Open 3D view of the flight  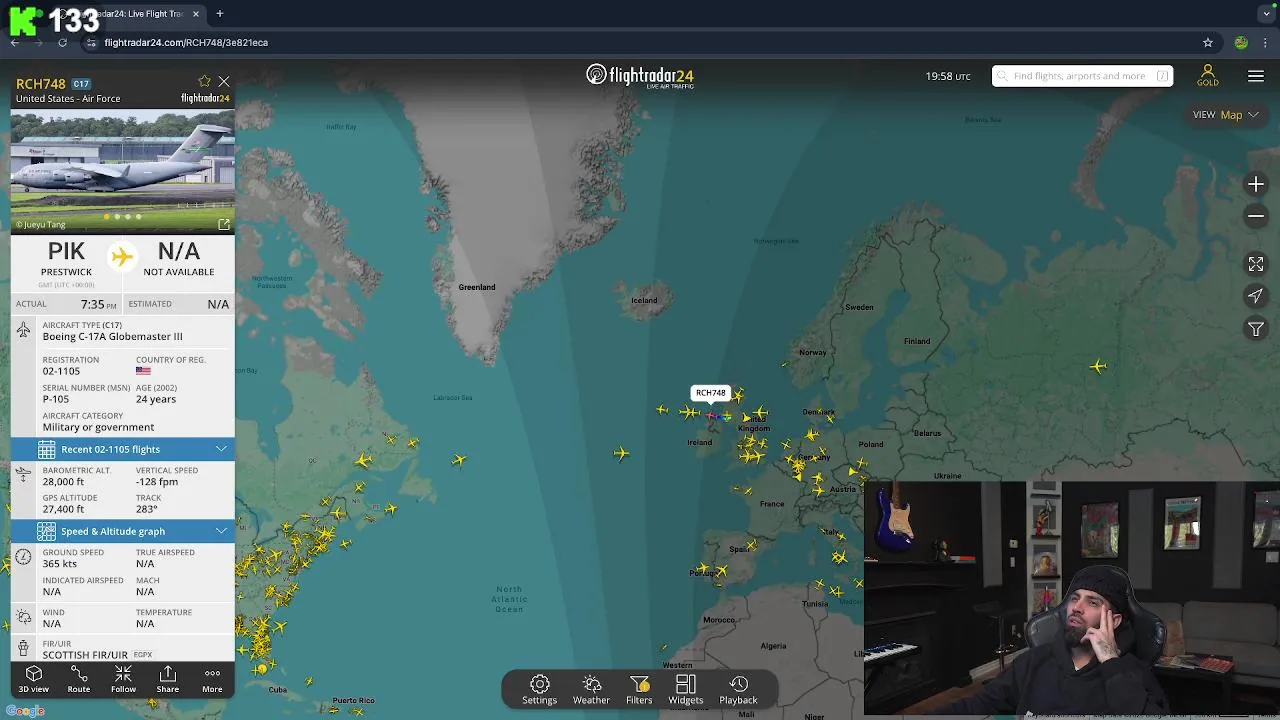coord(33,679)
